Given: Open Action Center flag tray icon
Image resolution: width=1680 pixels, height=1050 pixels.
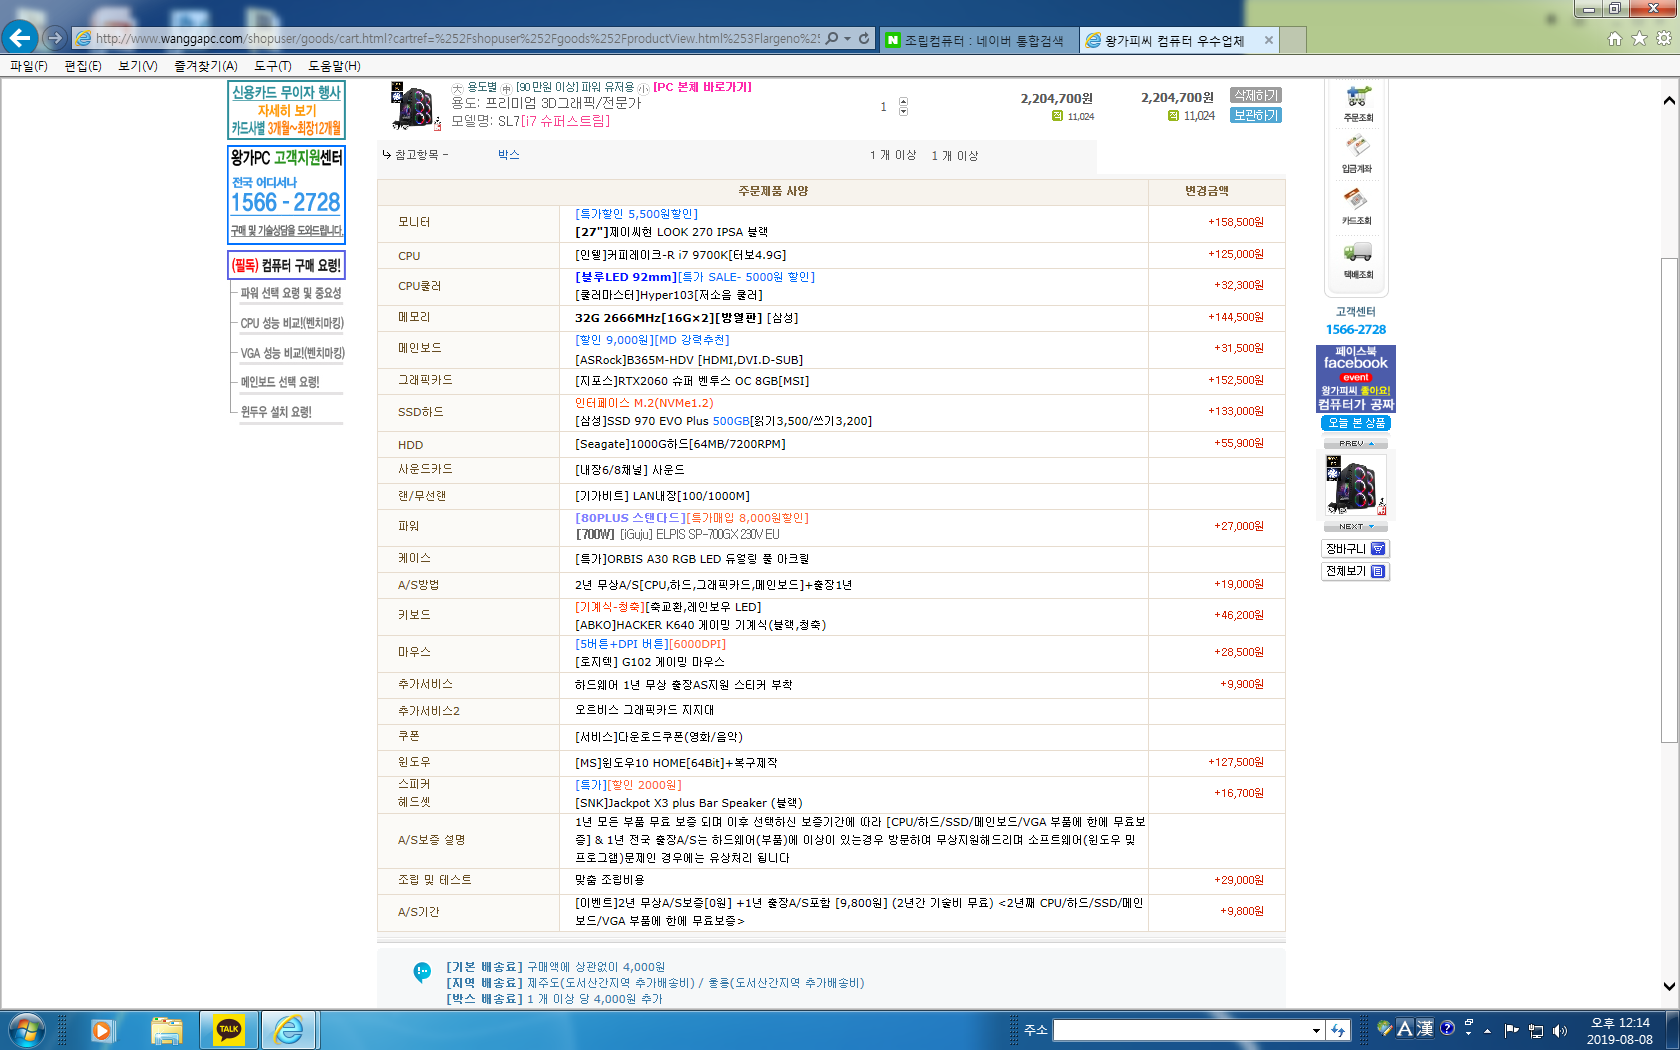Looking at the screenshot, I should pos(1511,1030).
